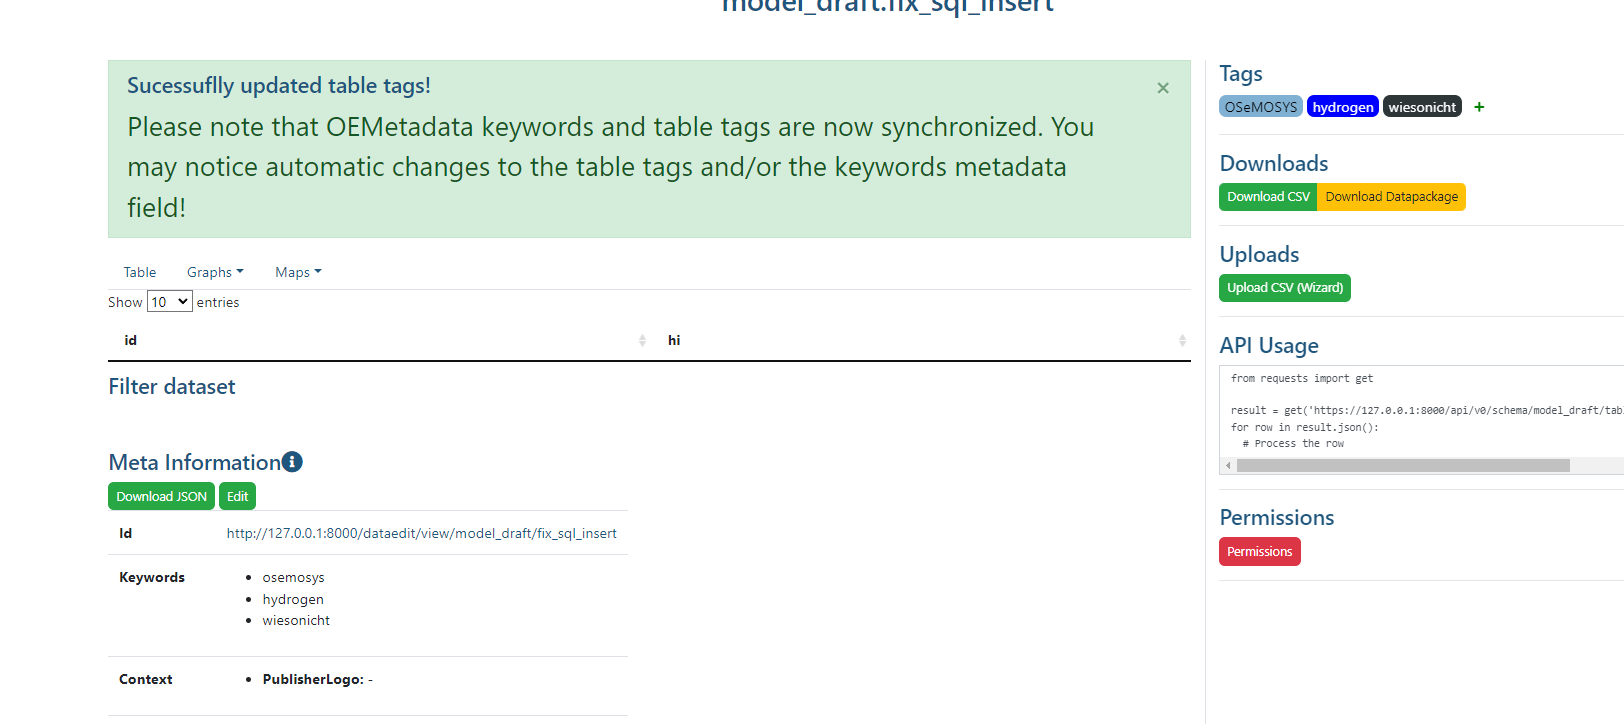
Task: Download the metadata JSON
Action: click(161, 496)
